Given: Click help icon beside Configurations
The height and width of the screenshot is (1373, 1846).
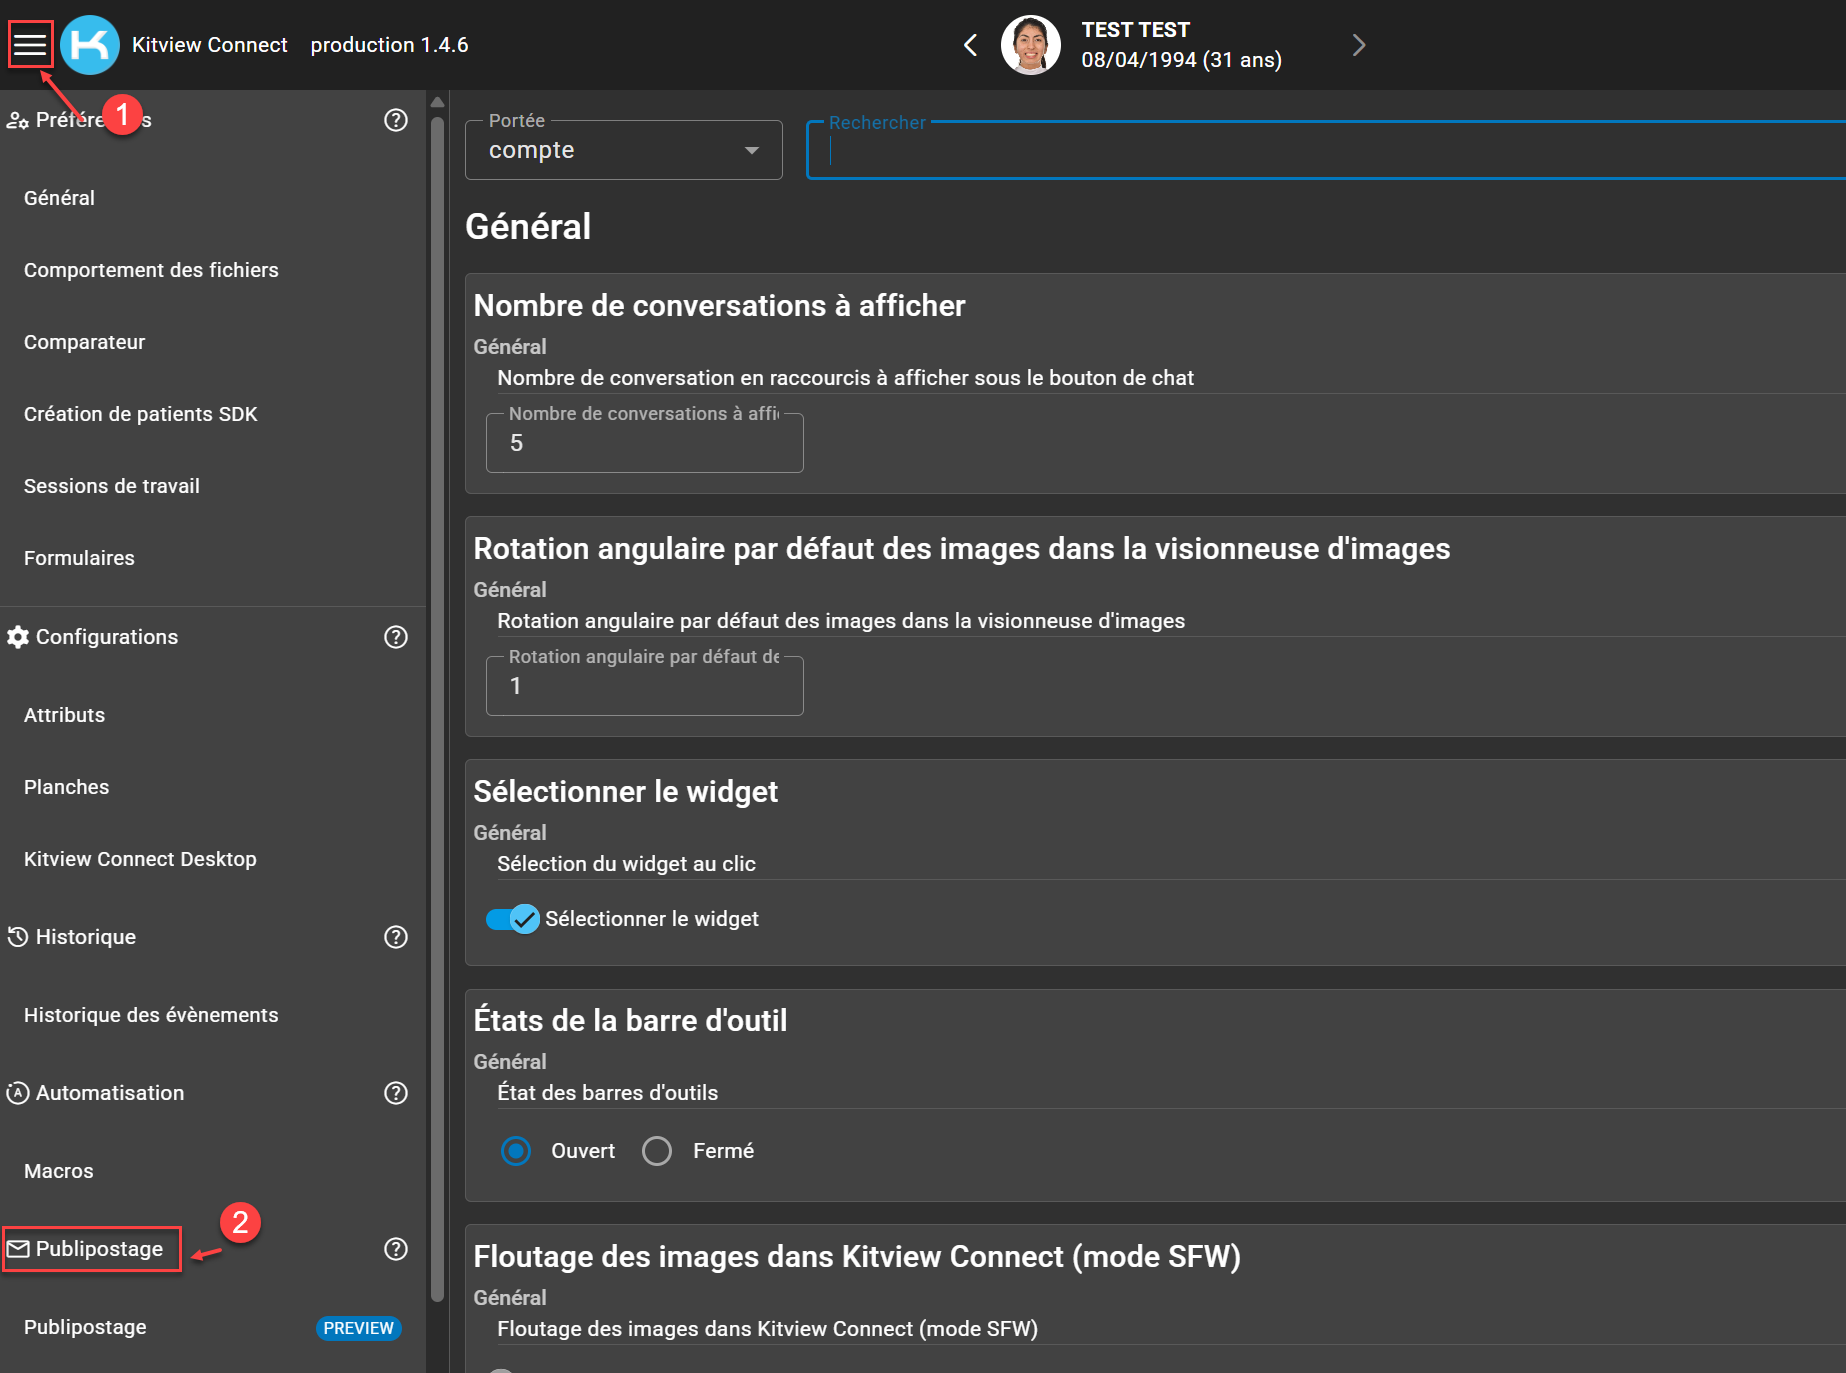Looking at the screenshot, I should [x=396, y=637].
